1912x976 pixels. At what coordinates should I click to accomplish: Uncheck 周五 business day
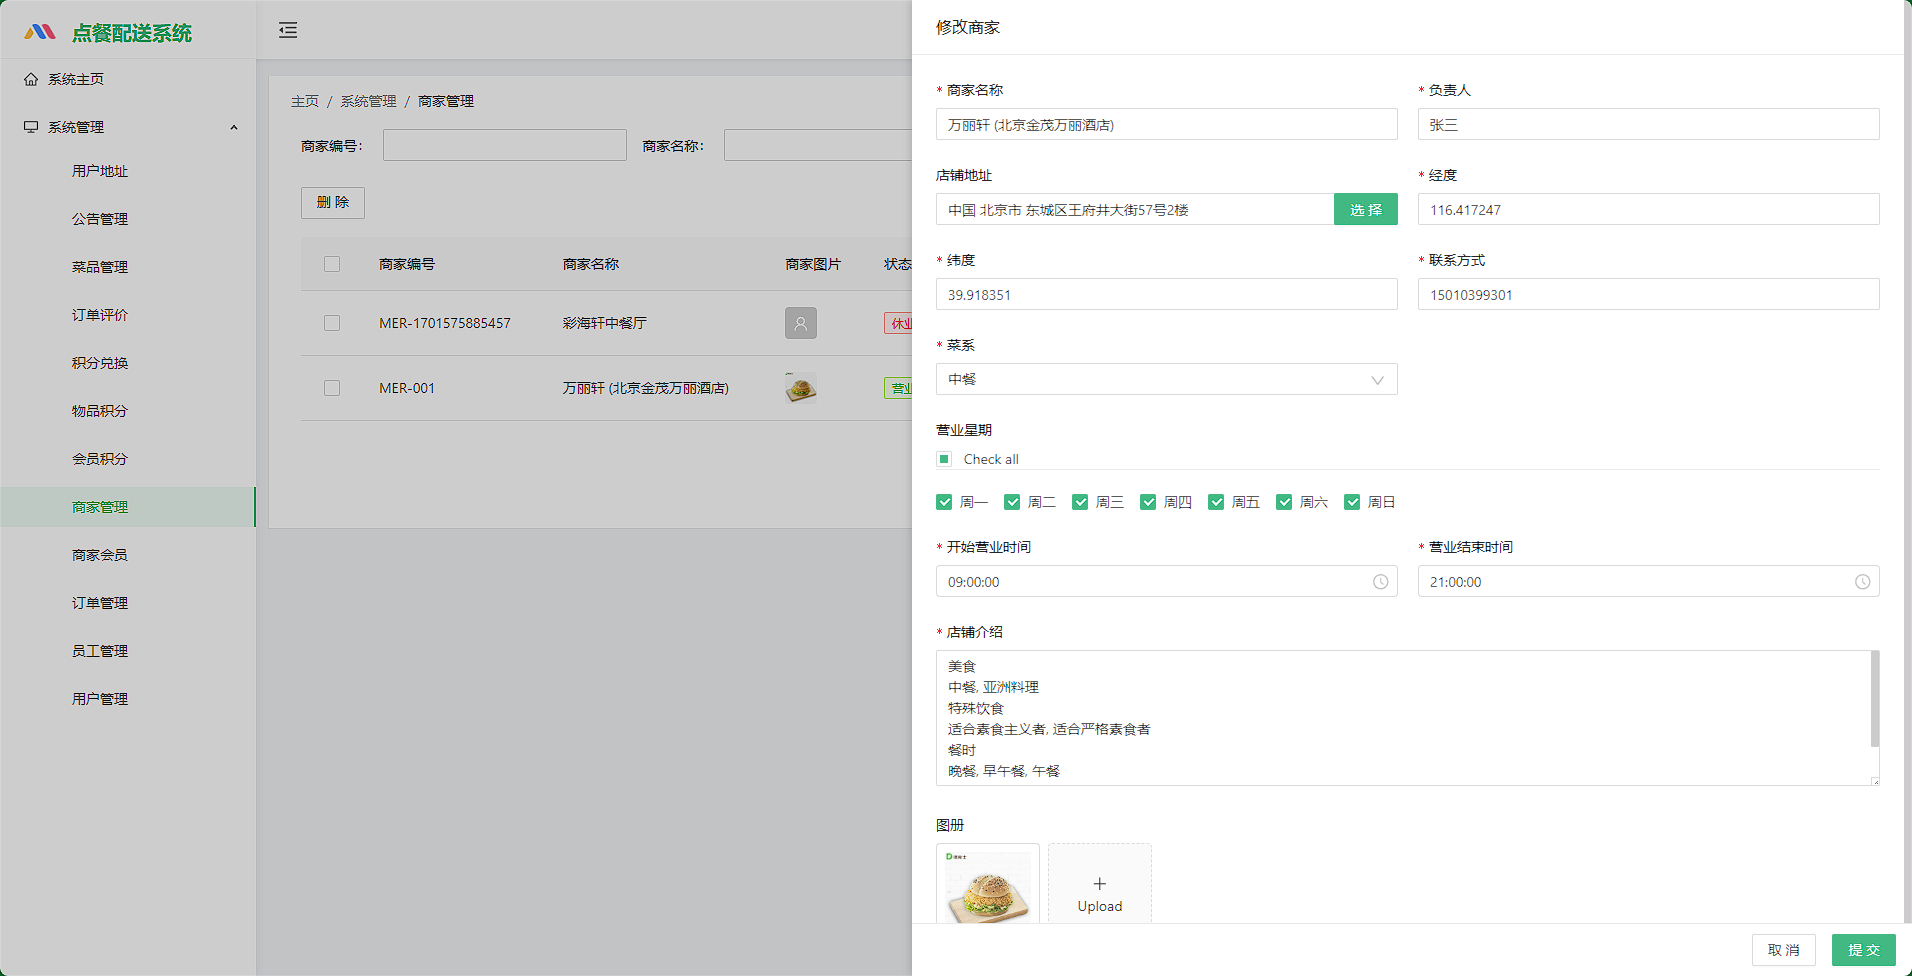pos(1216,502)
